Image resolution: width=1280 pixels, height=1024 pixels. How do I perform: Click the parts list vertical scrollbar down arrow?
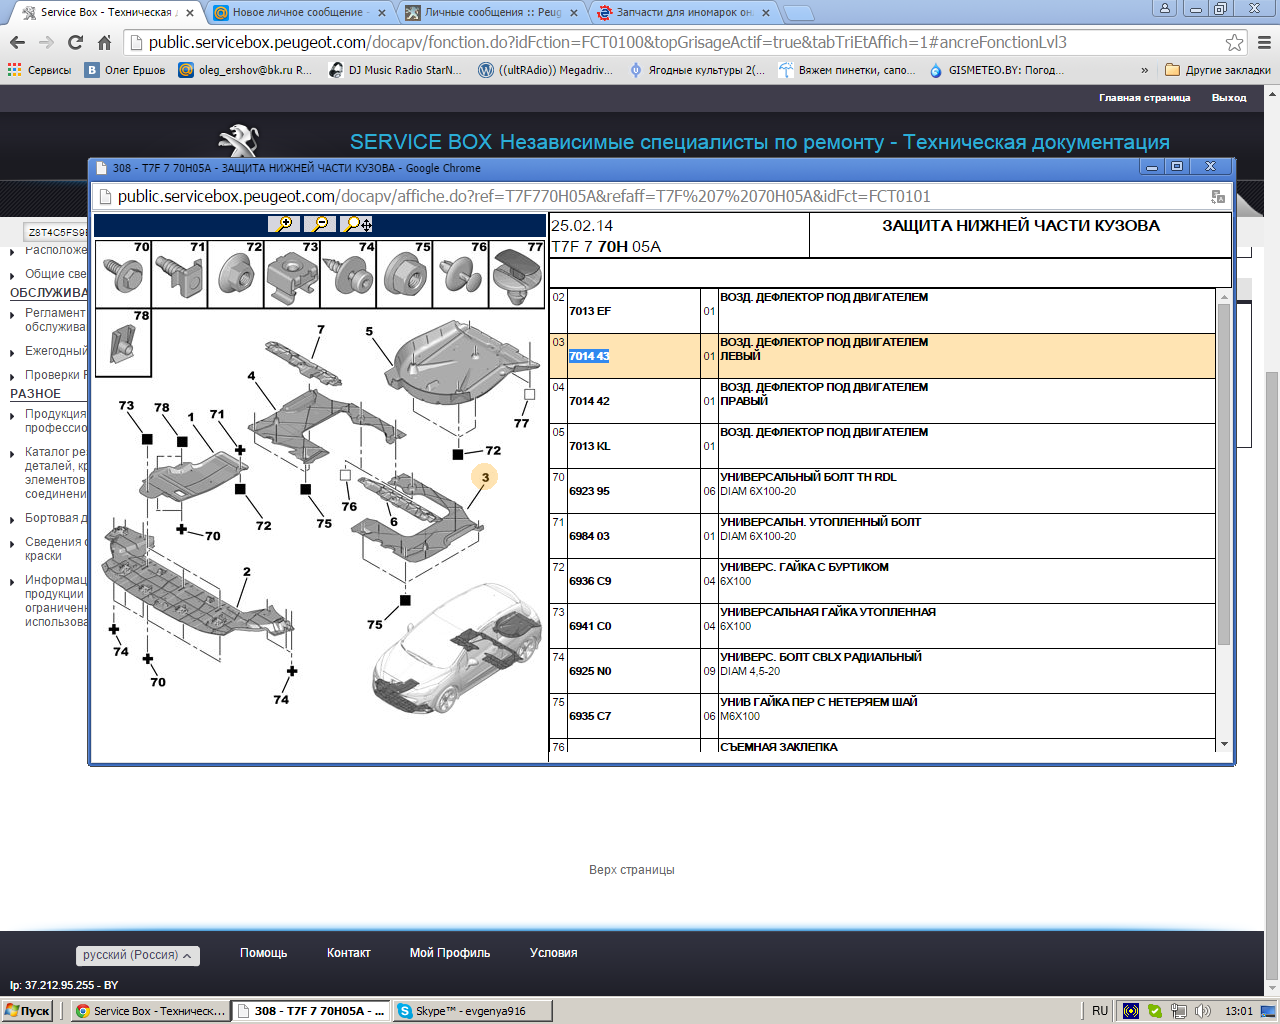pyautogui.click(x=1224, y=744)
